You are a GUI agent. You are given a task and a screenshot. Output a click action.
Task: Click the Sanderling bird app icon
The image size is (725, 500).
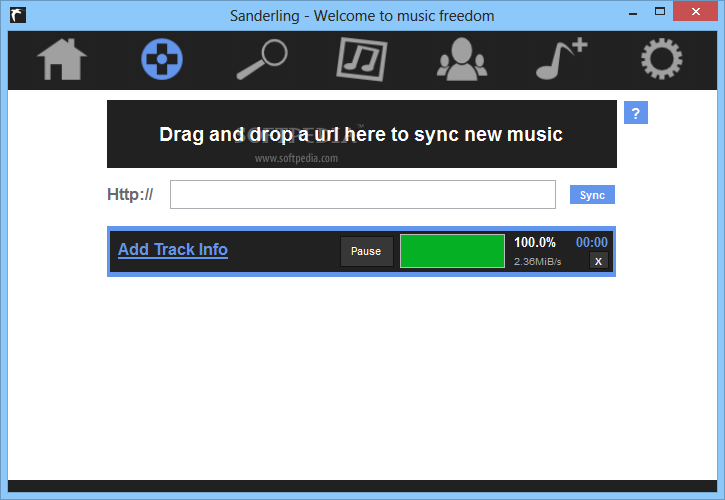pos(18,15)
